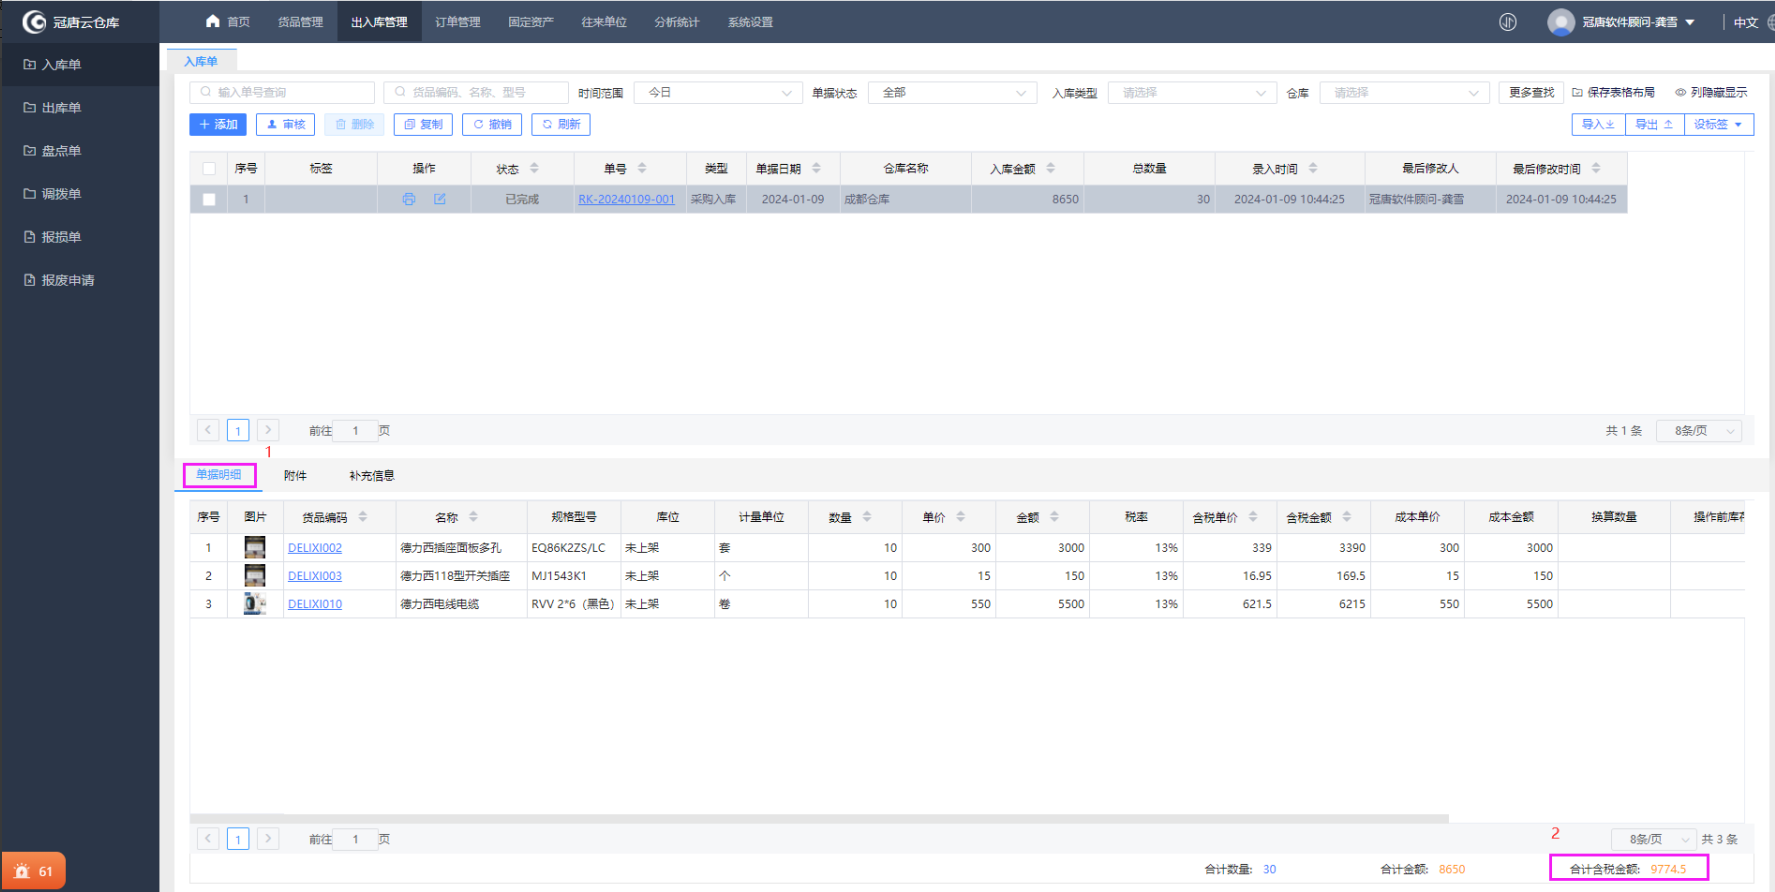Expand the 设标签 dropdown button
Viewport: 1775px width, 892px height.
pos(1719,124)
